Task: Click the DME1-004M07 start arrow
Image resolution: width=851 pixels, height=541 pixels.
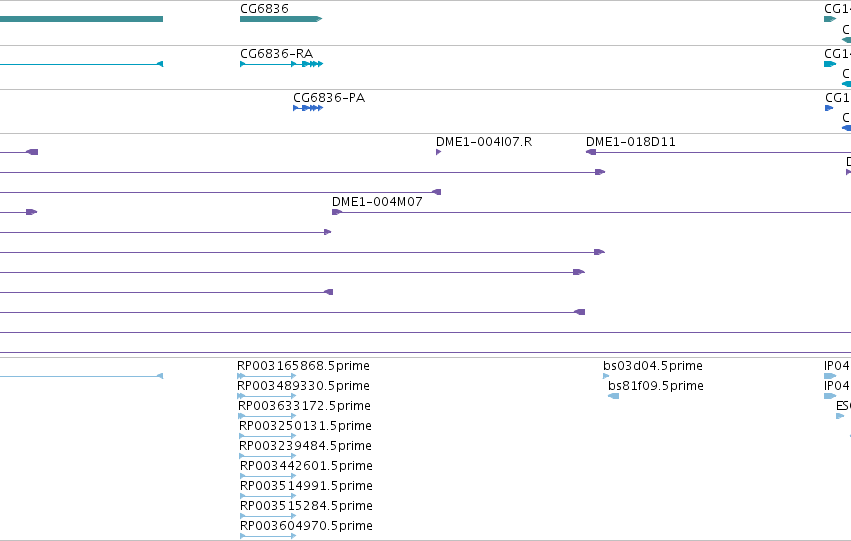Action: click(337, 212)
